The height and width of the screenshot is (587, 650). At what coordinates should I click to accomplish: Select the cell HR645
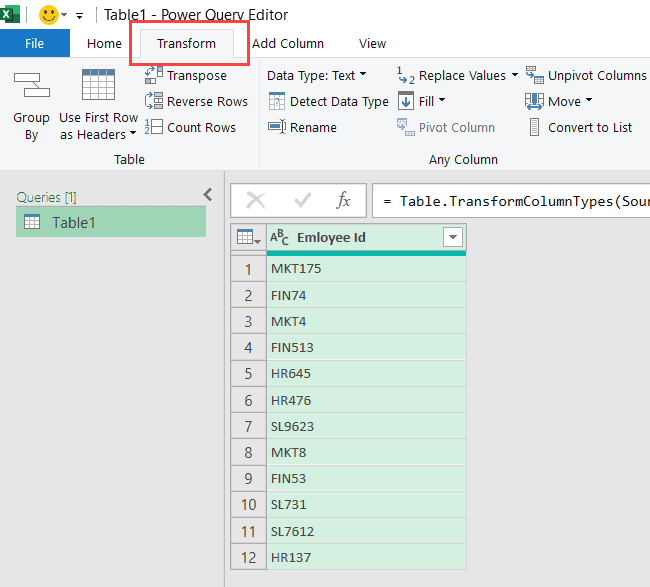tap(366, 374)
